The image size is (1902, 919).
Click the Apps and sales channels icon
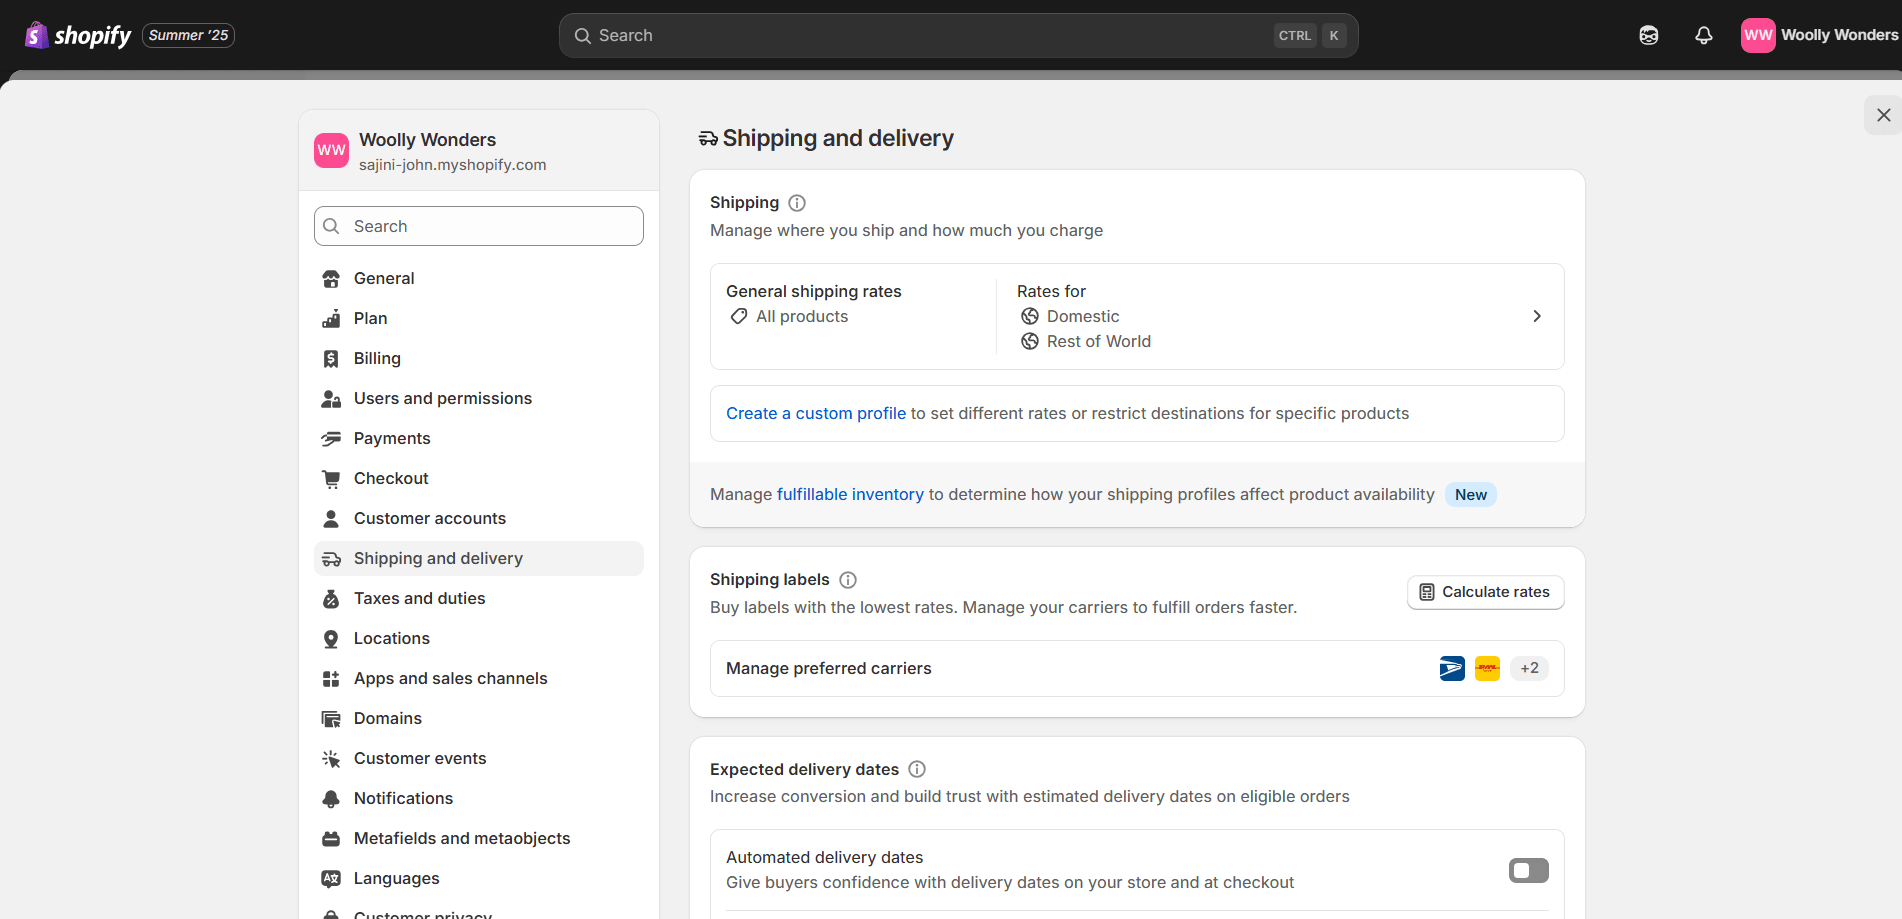click(331, 679)
